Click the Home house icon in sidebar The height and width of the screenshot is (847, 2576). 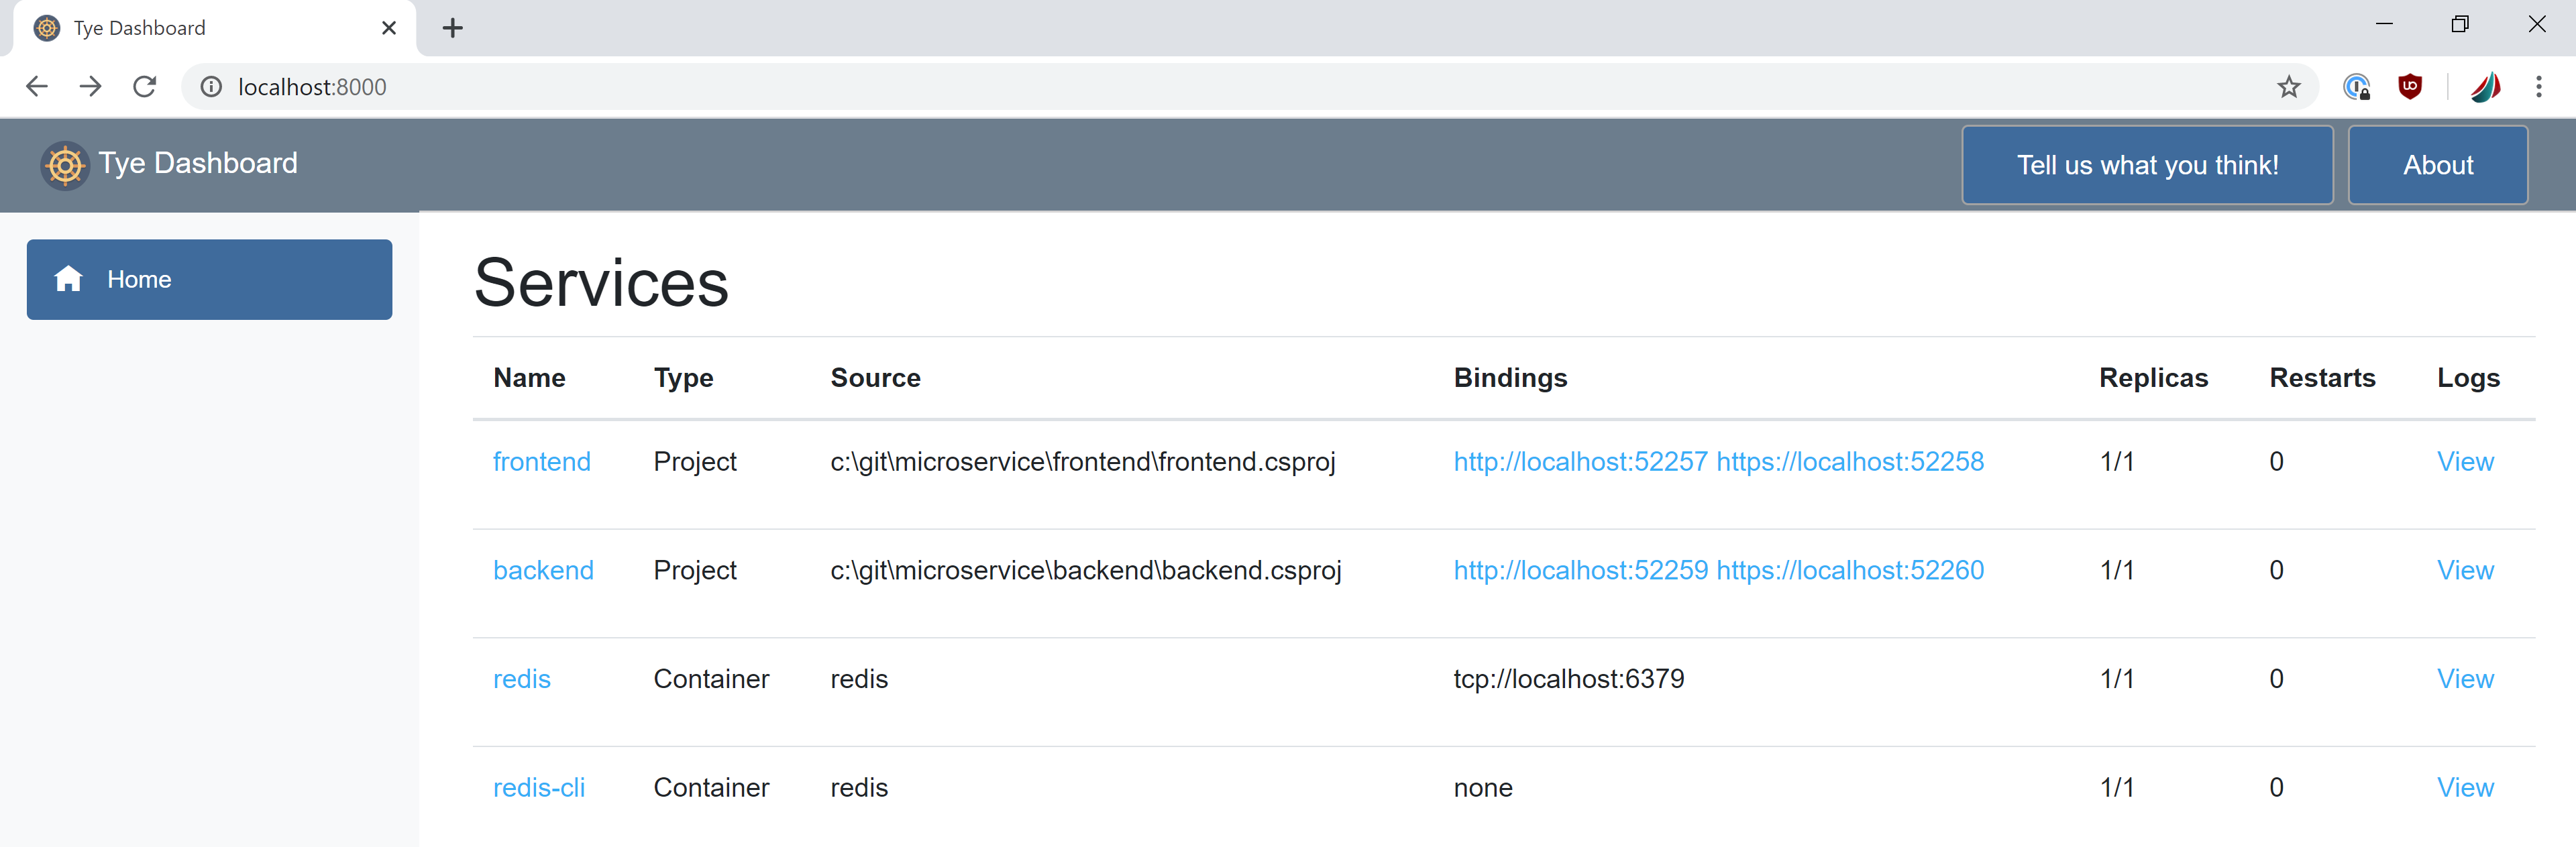68,279
